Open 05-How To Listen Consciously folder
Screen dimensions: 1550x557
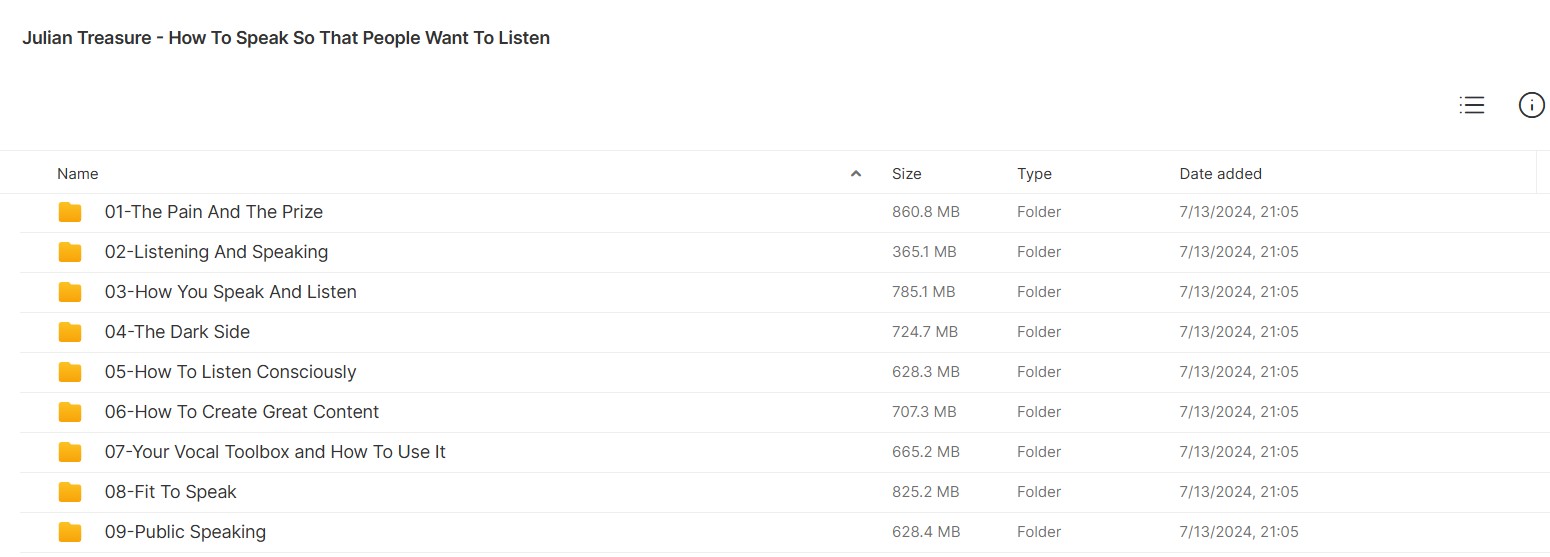(230, 372)
